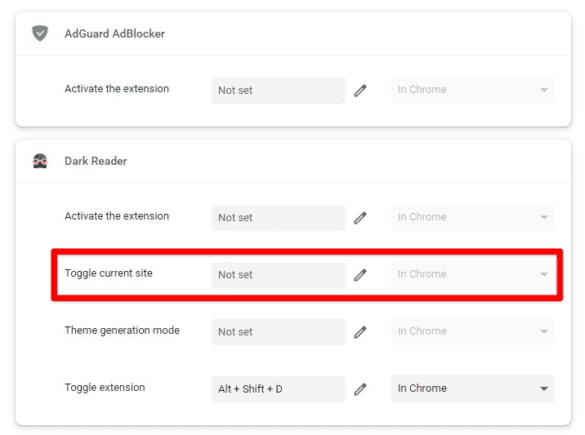This screenshot has height=435, width=585.
Task: Edit Dark Reader Activate the extension shortcut pencil
Action: click(x=360, y=218)
